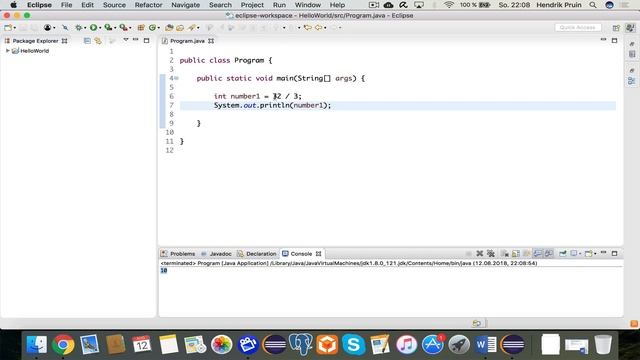Click the Open Type toolbar icon
Screen dimensions: 640x360
pos(169,28)
